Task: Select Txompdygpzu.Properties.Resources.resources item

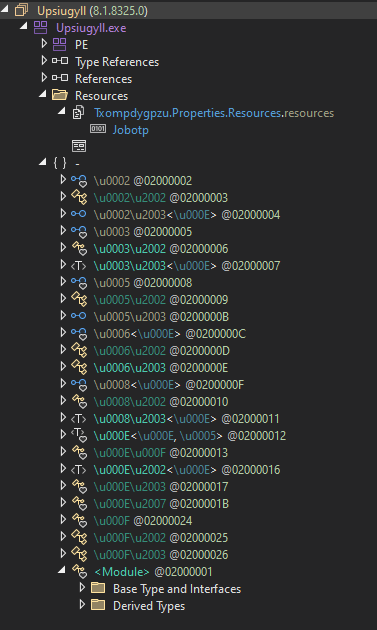Action: [214, 113]
